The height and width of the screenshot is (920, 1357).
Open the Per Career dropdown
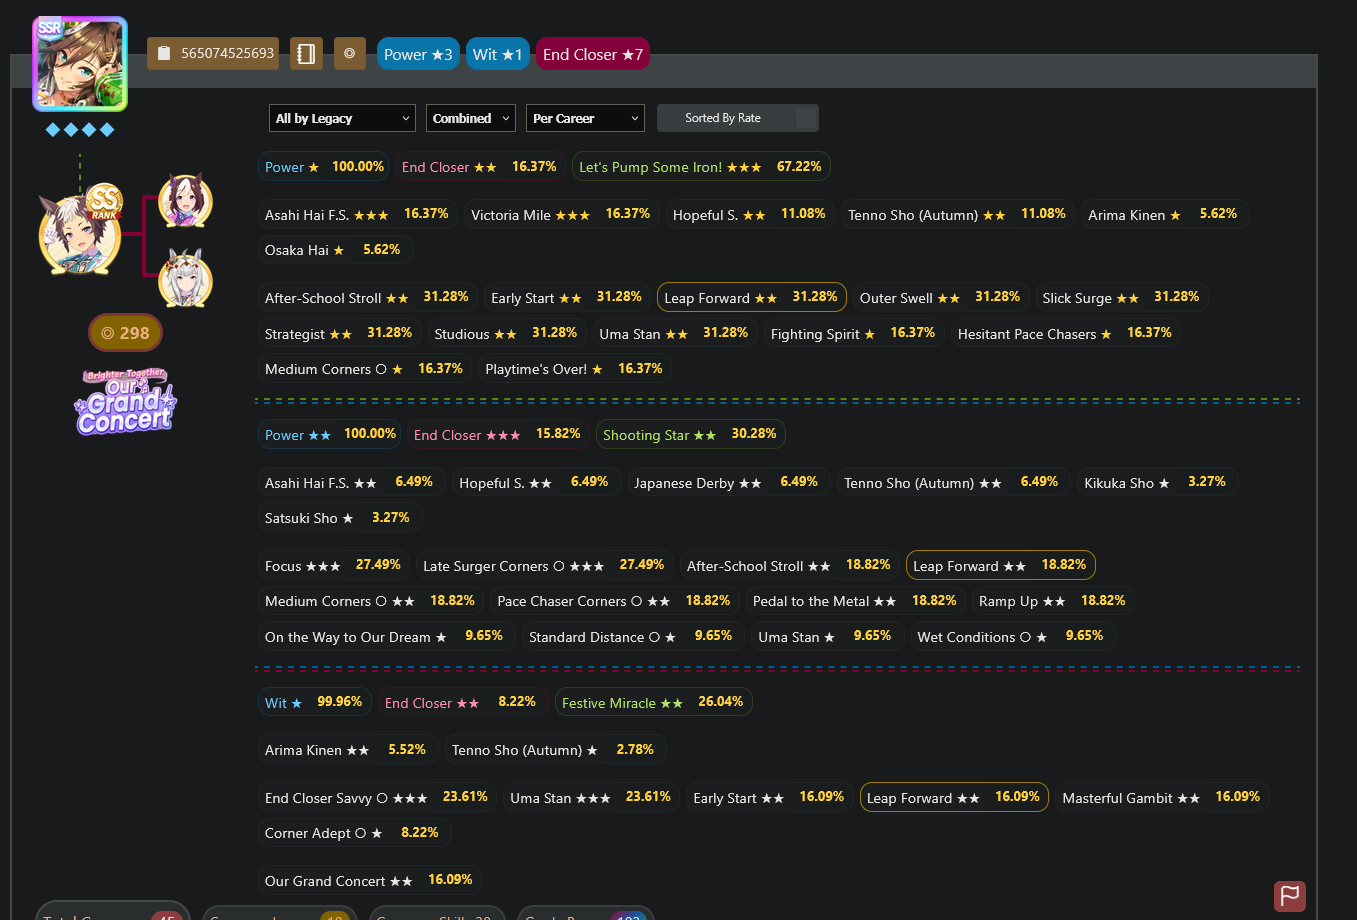click(585, 118)
